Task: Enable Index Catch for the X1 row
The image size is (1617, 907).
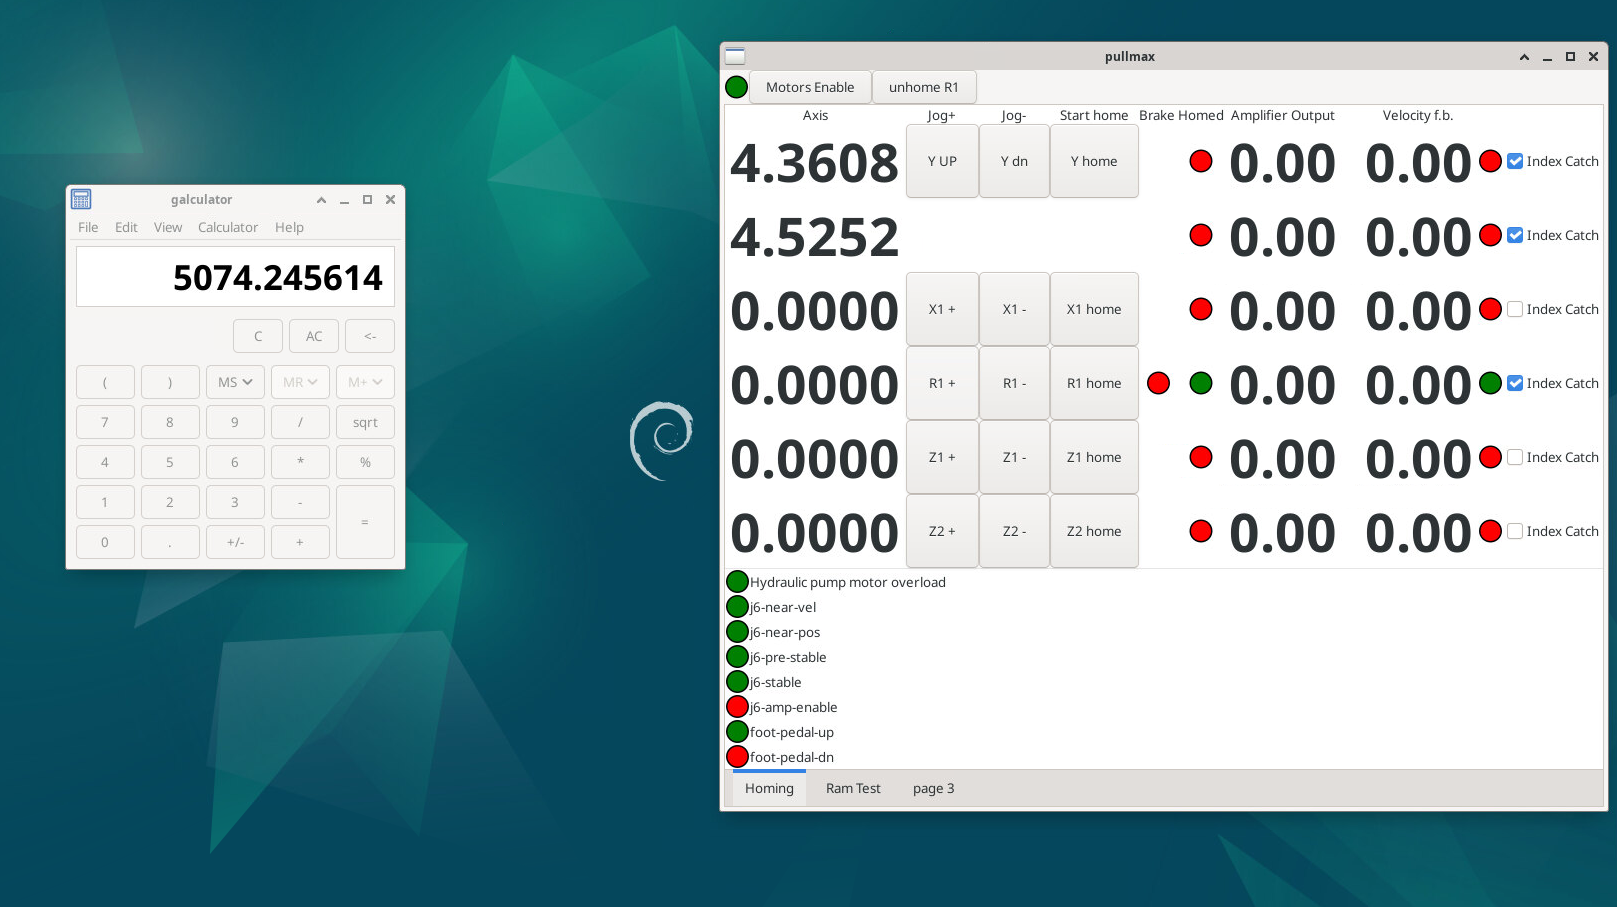Action: click(1515, 309)
